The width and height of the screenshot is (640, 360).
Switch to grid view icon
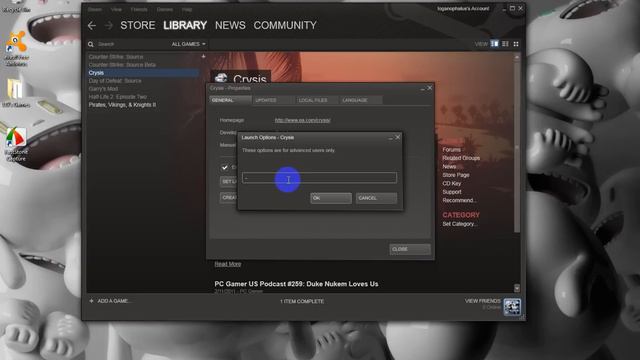(516, 44)
